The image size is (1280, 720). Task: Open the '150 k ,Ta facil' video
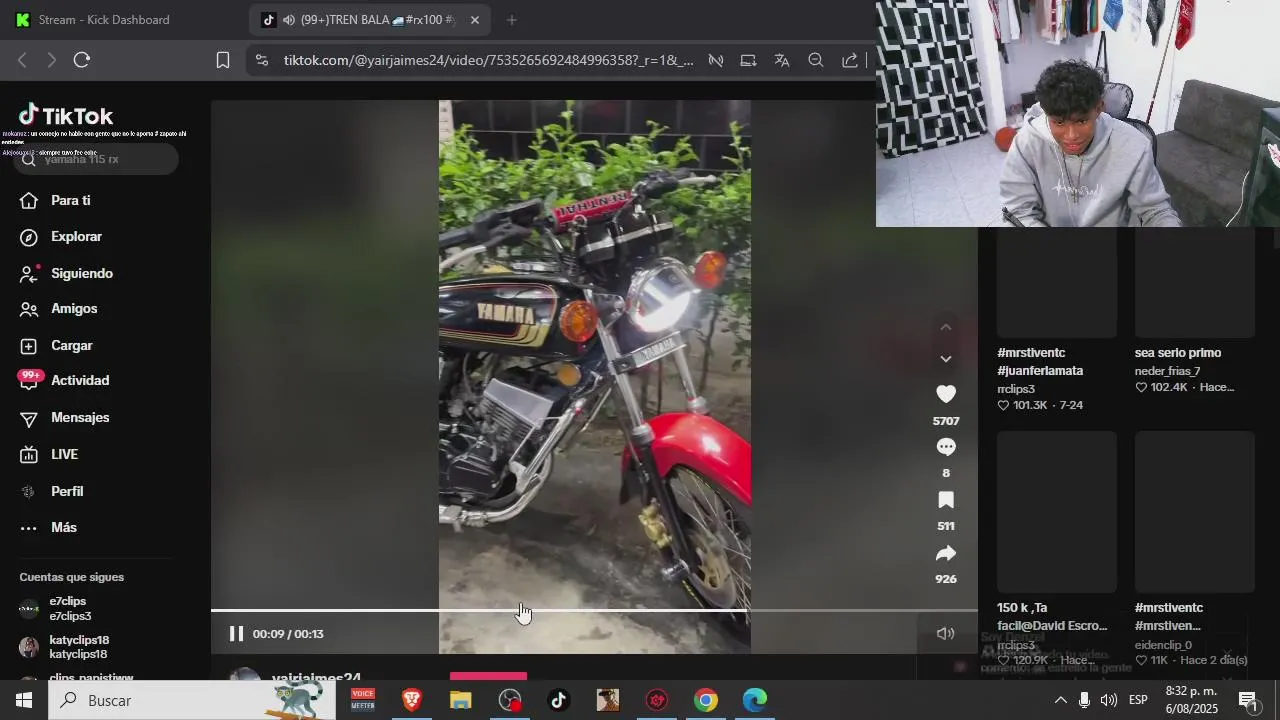(x=1056, y=512)
